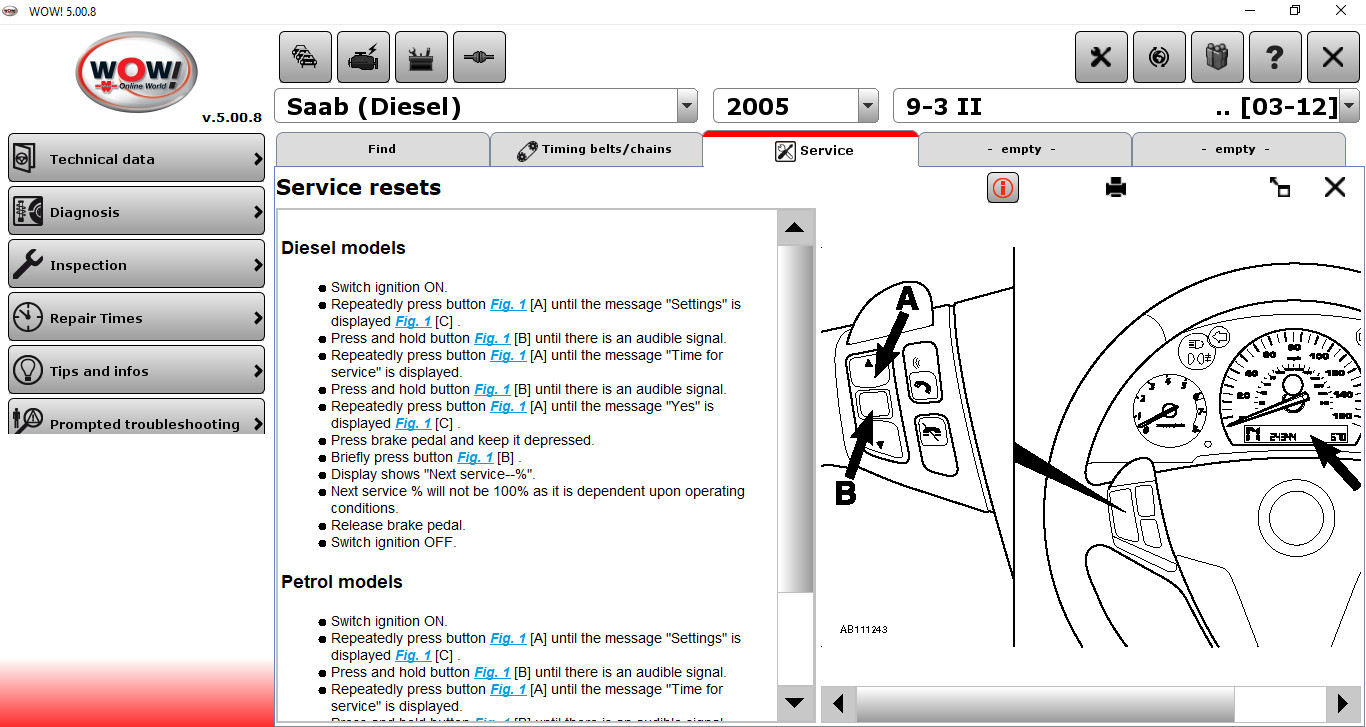
Task: Click the vertical scrollbar thumb of instructions
Action: [x=795, y=419]
